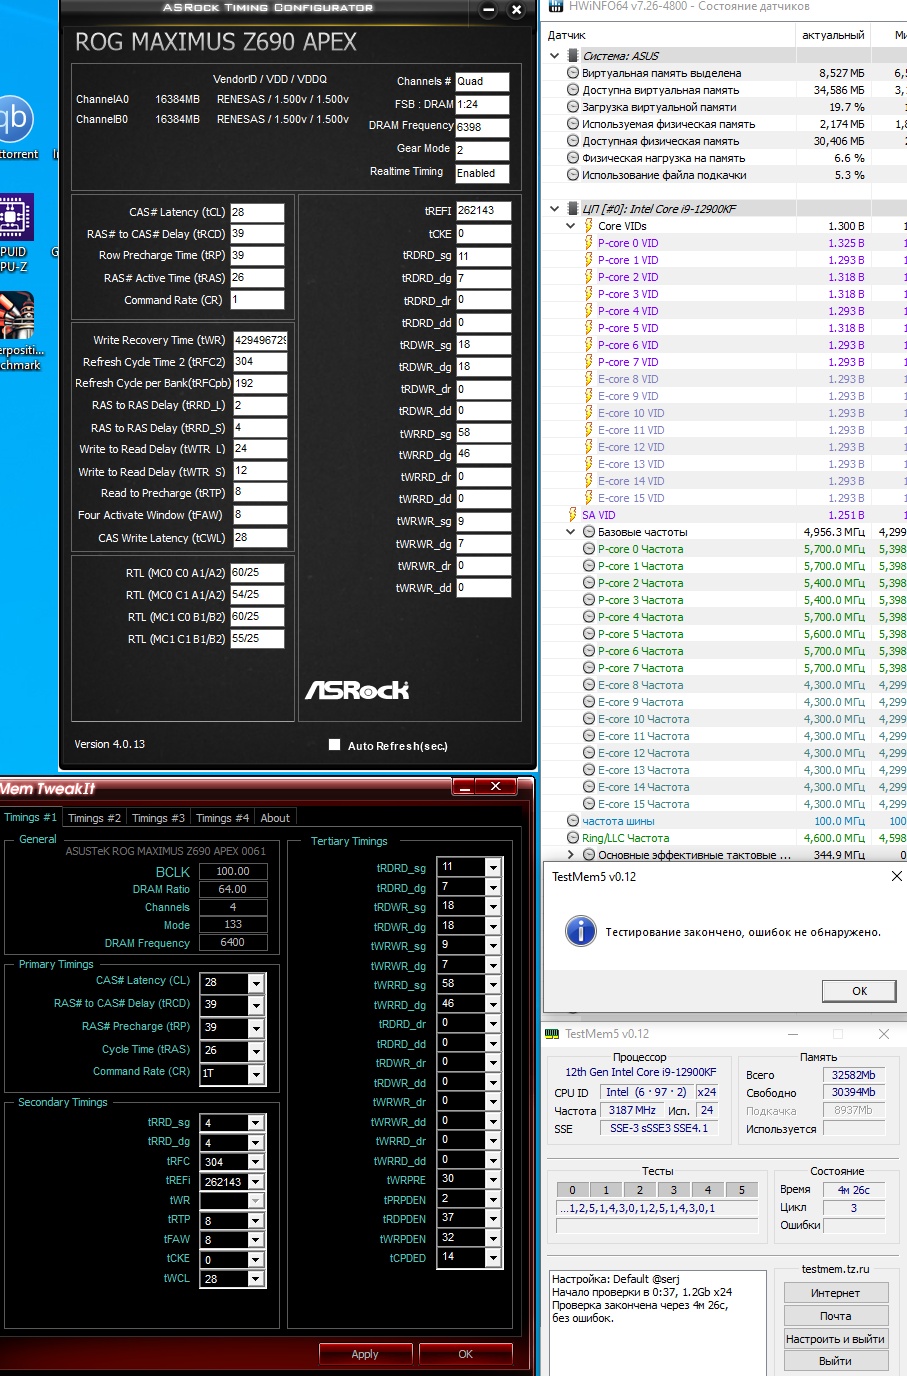
Task: Expand Основные эффективные тактовые row
Action: tap(571, 855)
